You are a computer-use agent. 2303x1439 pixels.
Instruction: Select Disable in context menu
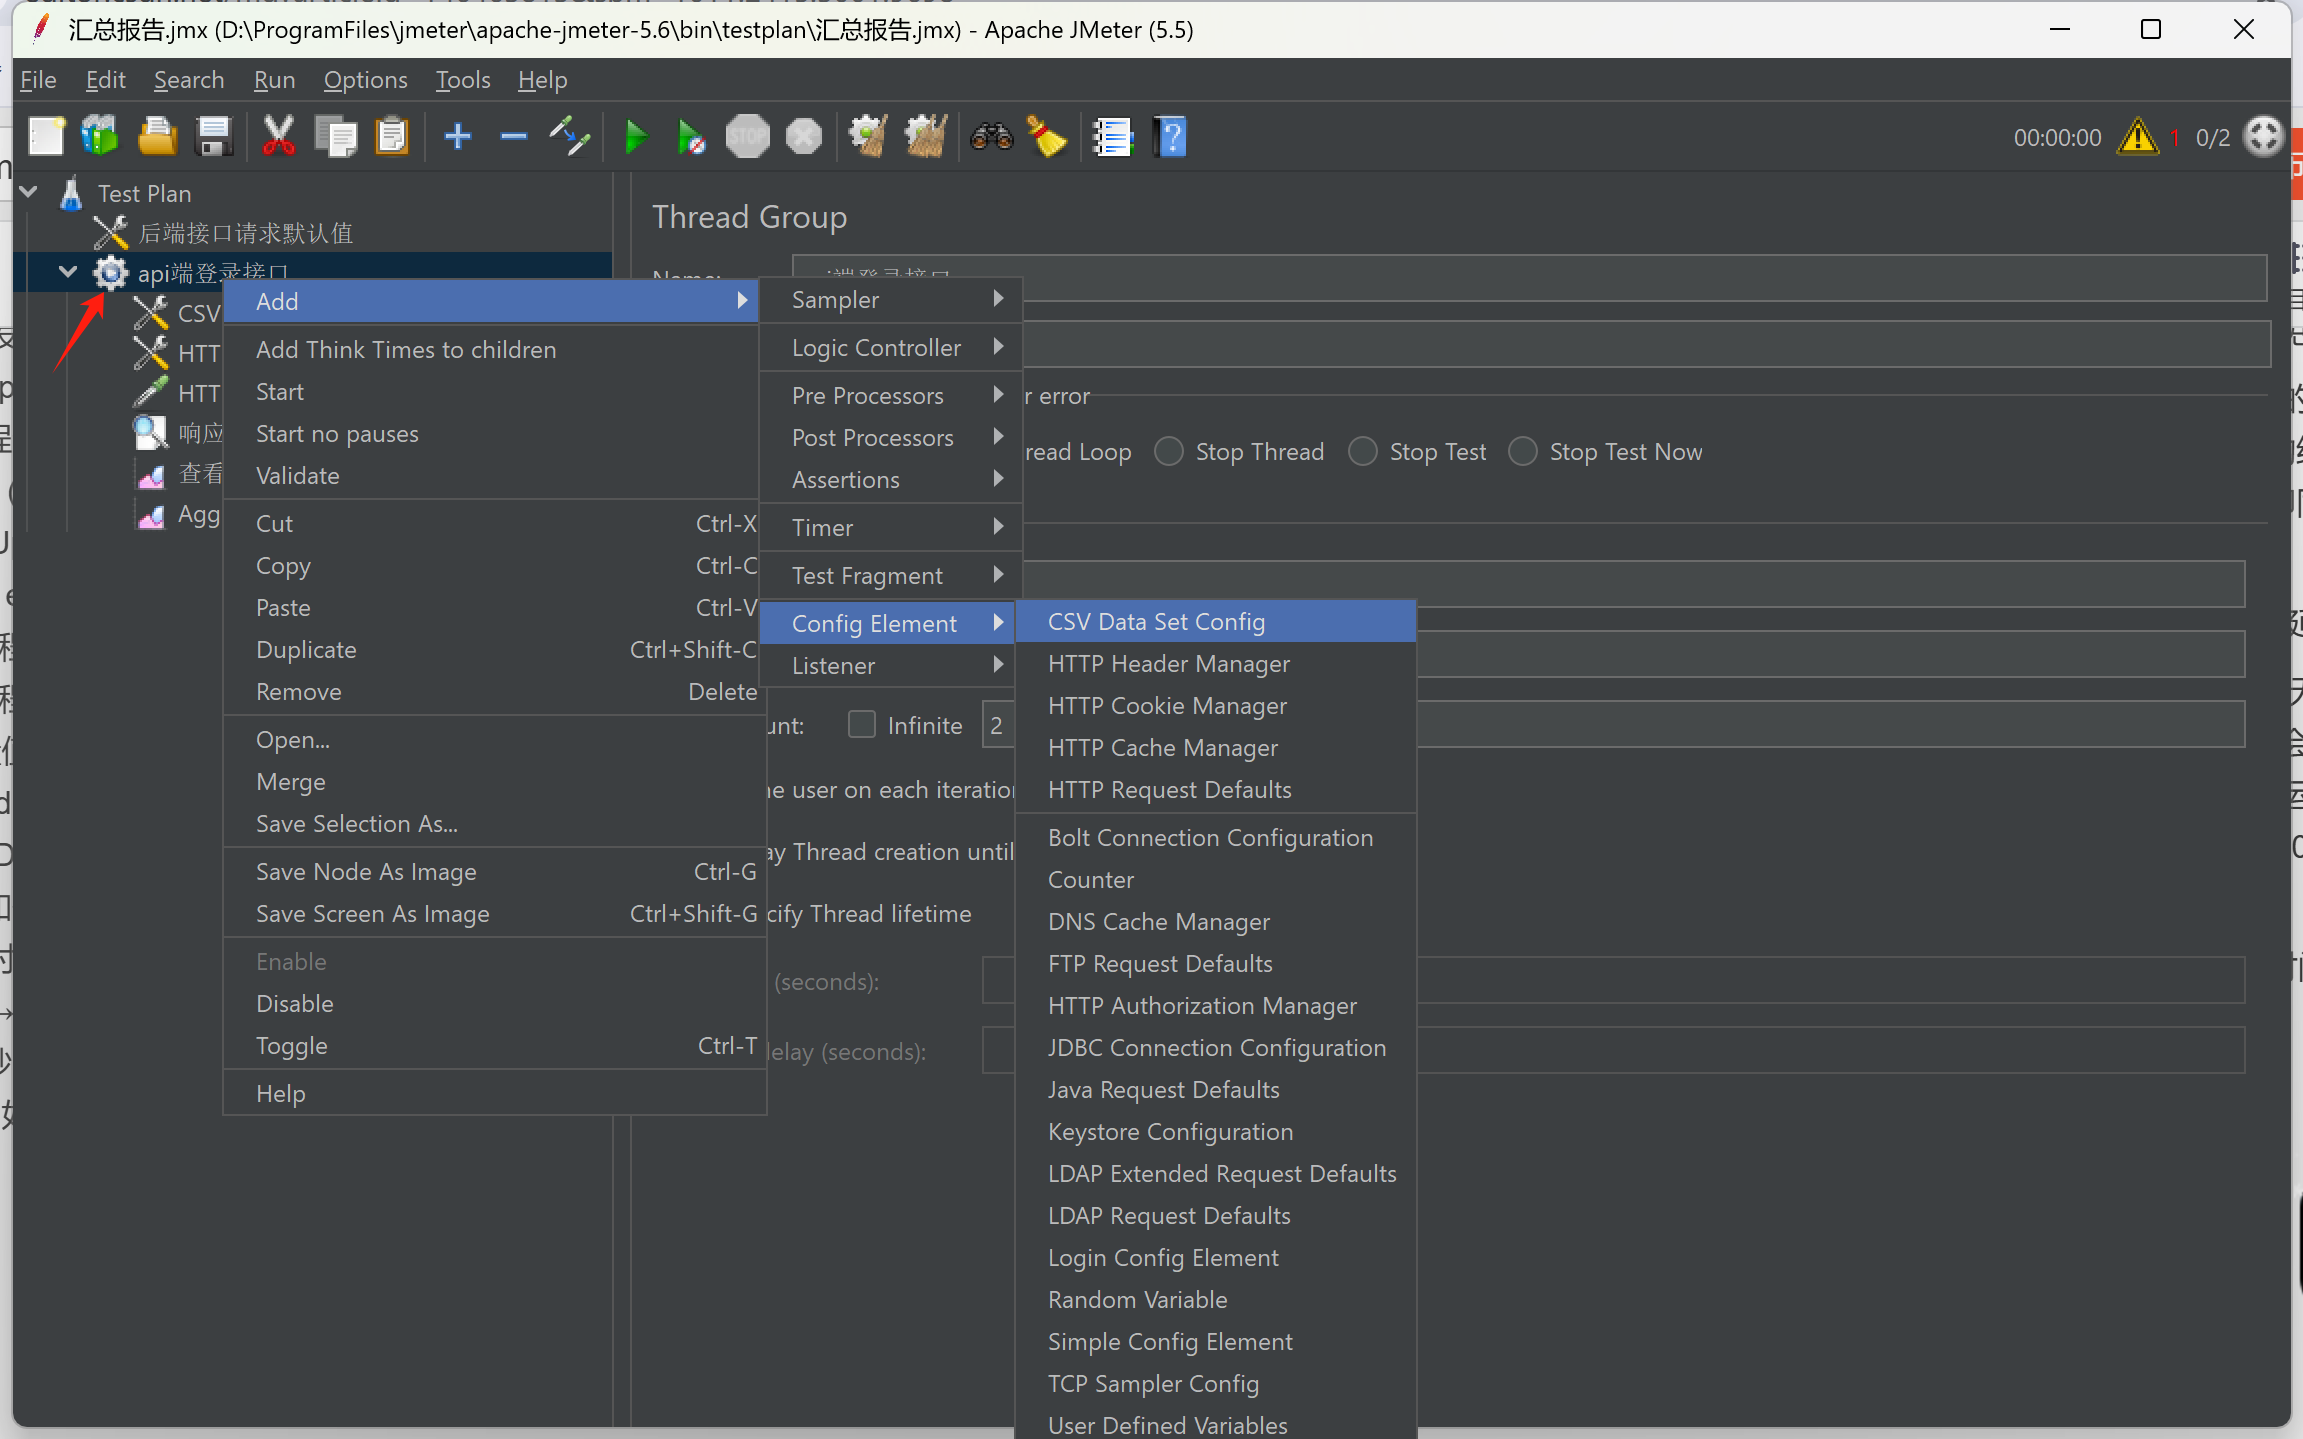494,1004
